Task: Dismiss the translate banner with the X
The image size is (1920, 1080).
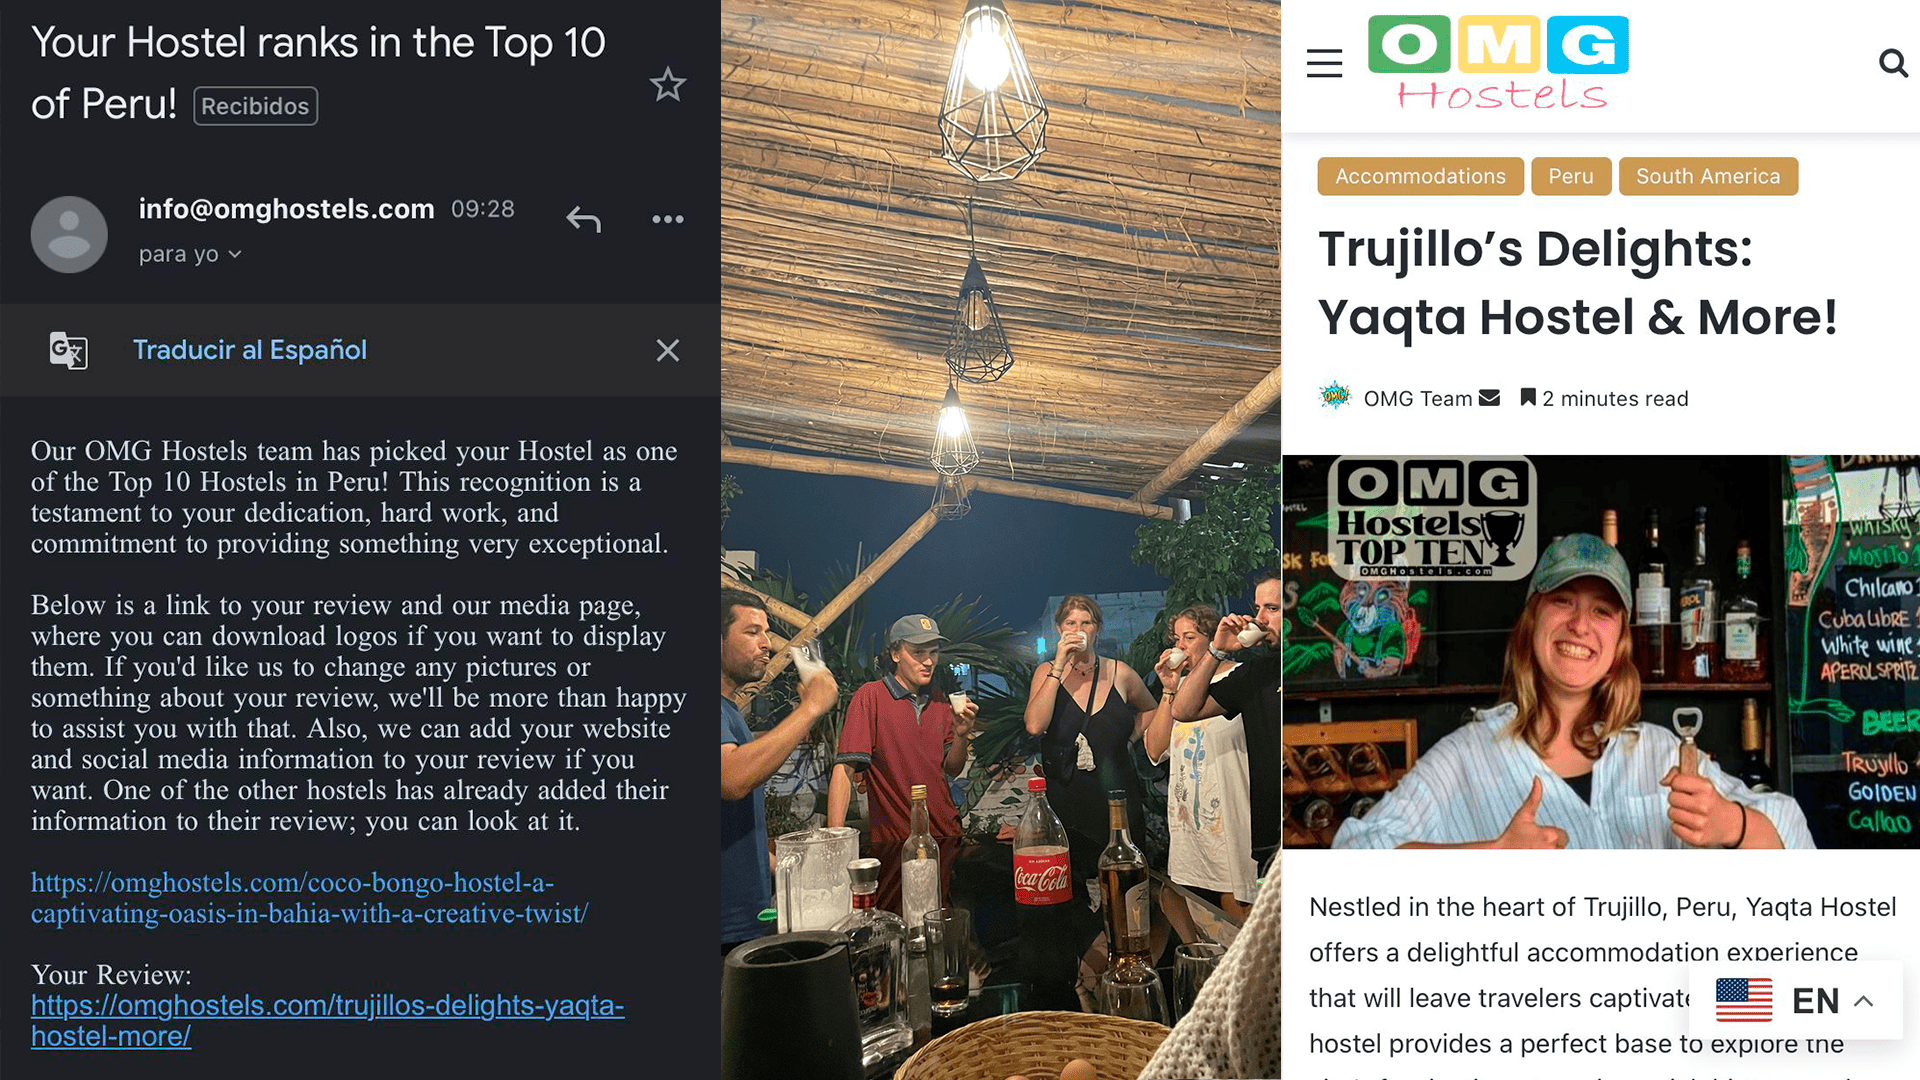Action: tap(667, 350)
